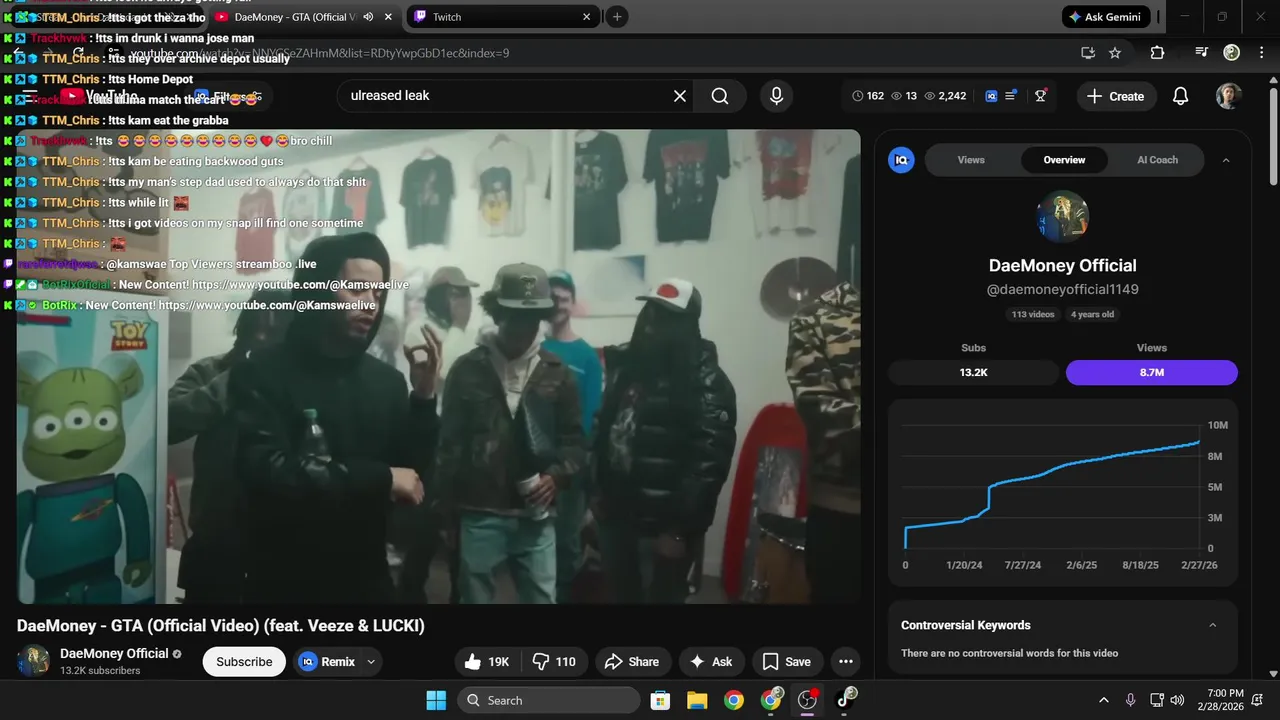Toggle the Subs metric pill showing 13.2K
Image resolution: width=1280 pixels, height=720 pixels.
tap(973, 372)
